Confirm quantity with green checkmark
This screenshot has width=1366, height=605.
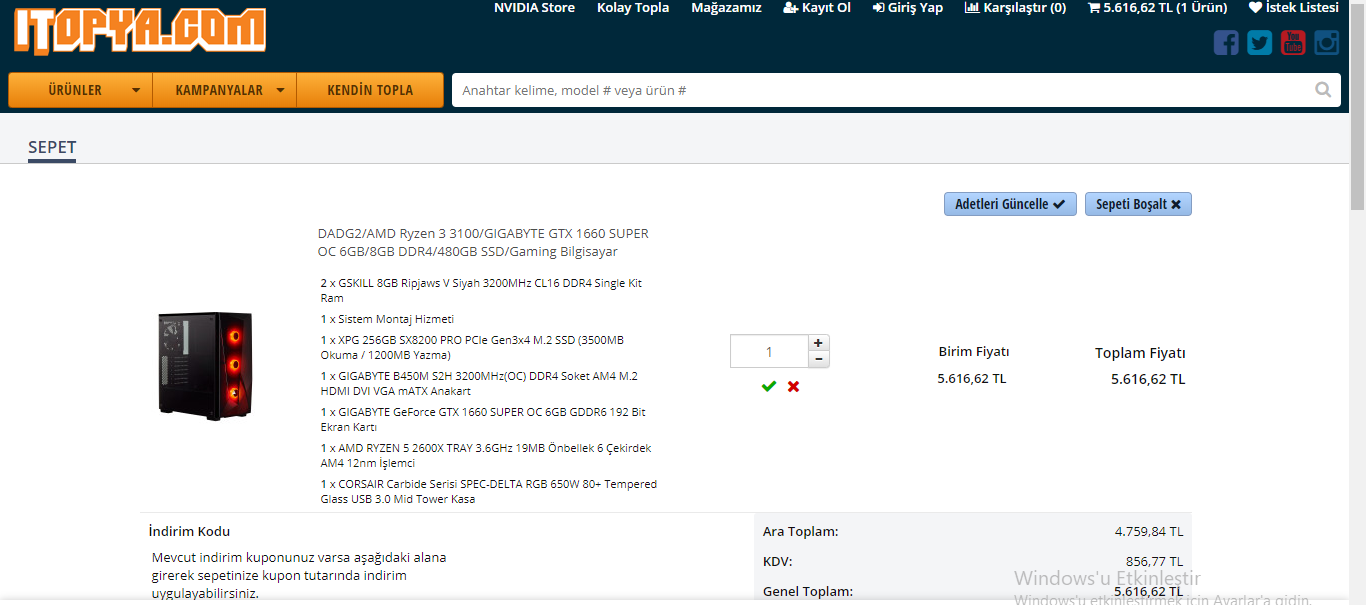coord(768,386)
